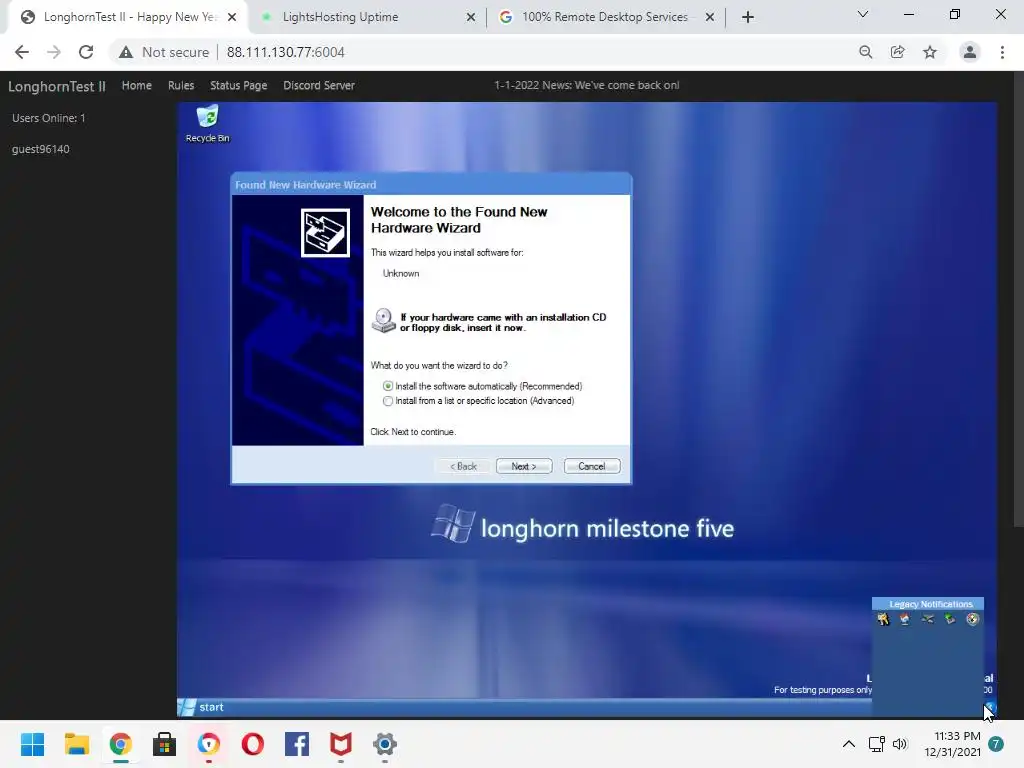Open the Chrome three-dot menu
This screenshot has width=1024, height=768.
tap(1002, 52)
